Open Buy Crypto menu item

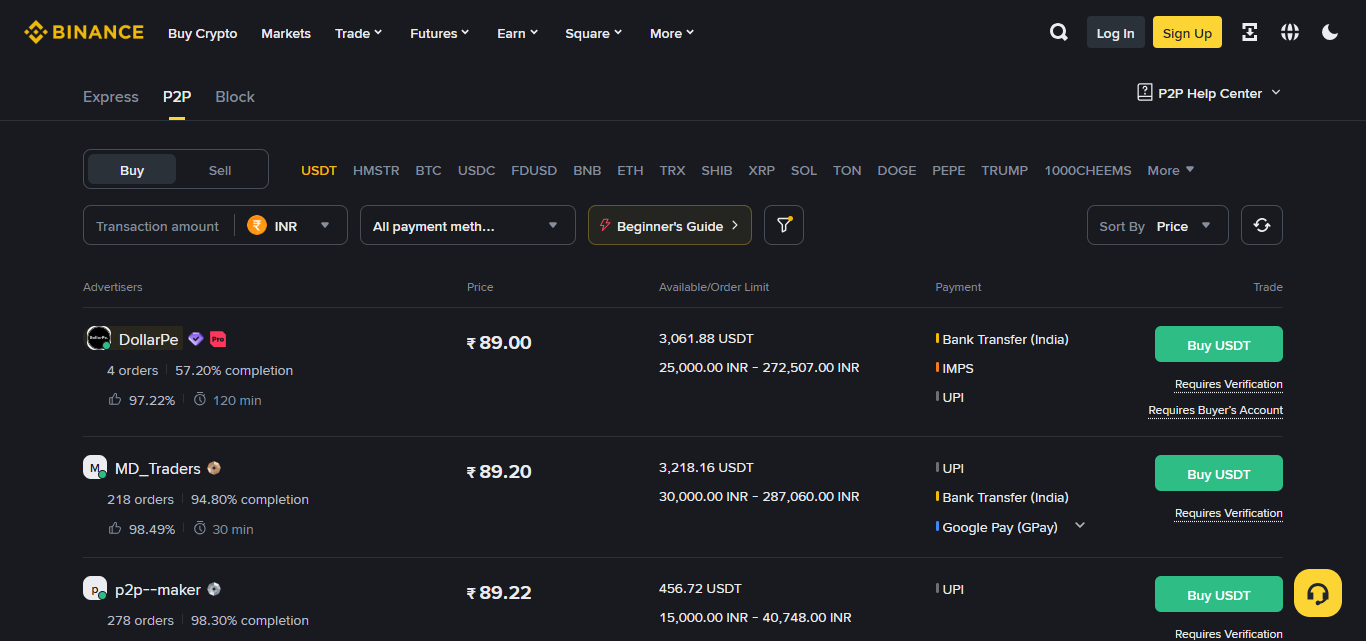point(203,33)
